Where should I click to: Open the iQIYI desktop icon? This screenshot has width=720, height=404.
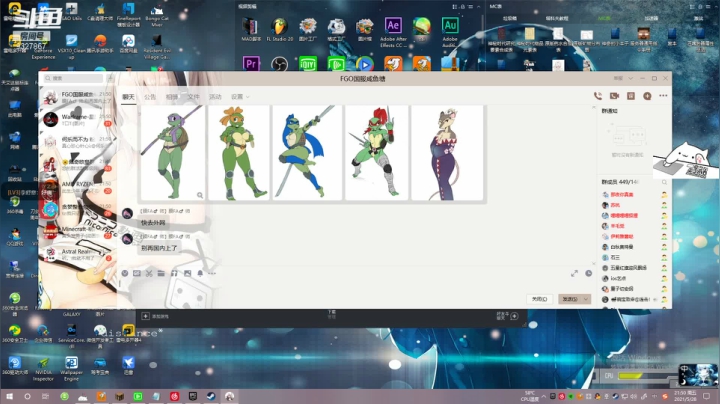click(308, 63)
